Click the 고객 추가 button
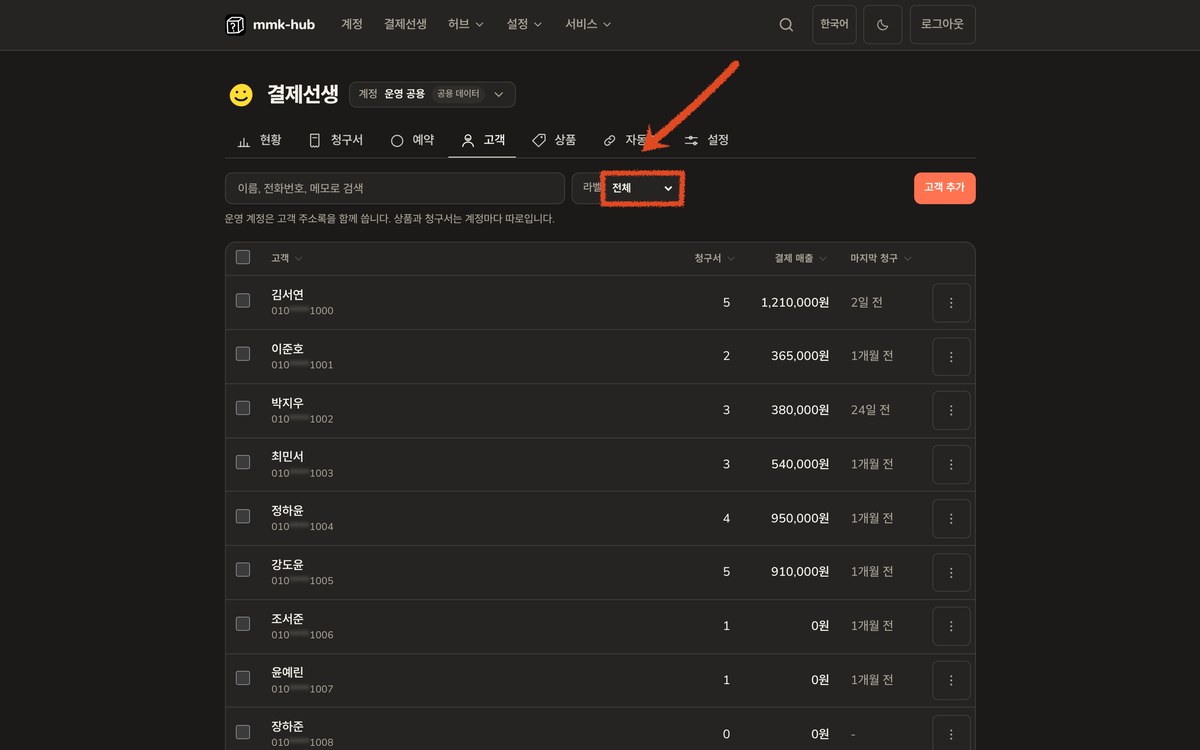1200x750 pixels. pyautogui.click(x=945, y=188)
